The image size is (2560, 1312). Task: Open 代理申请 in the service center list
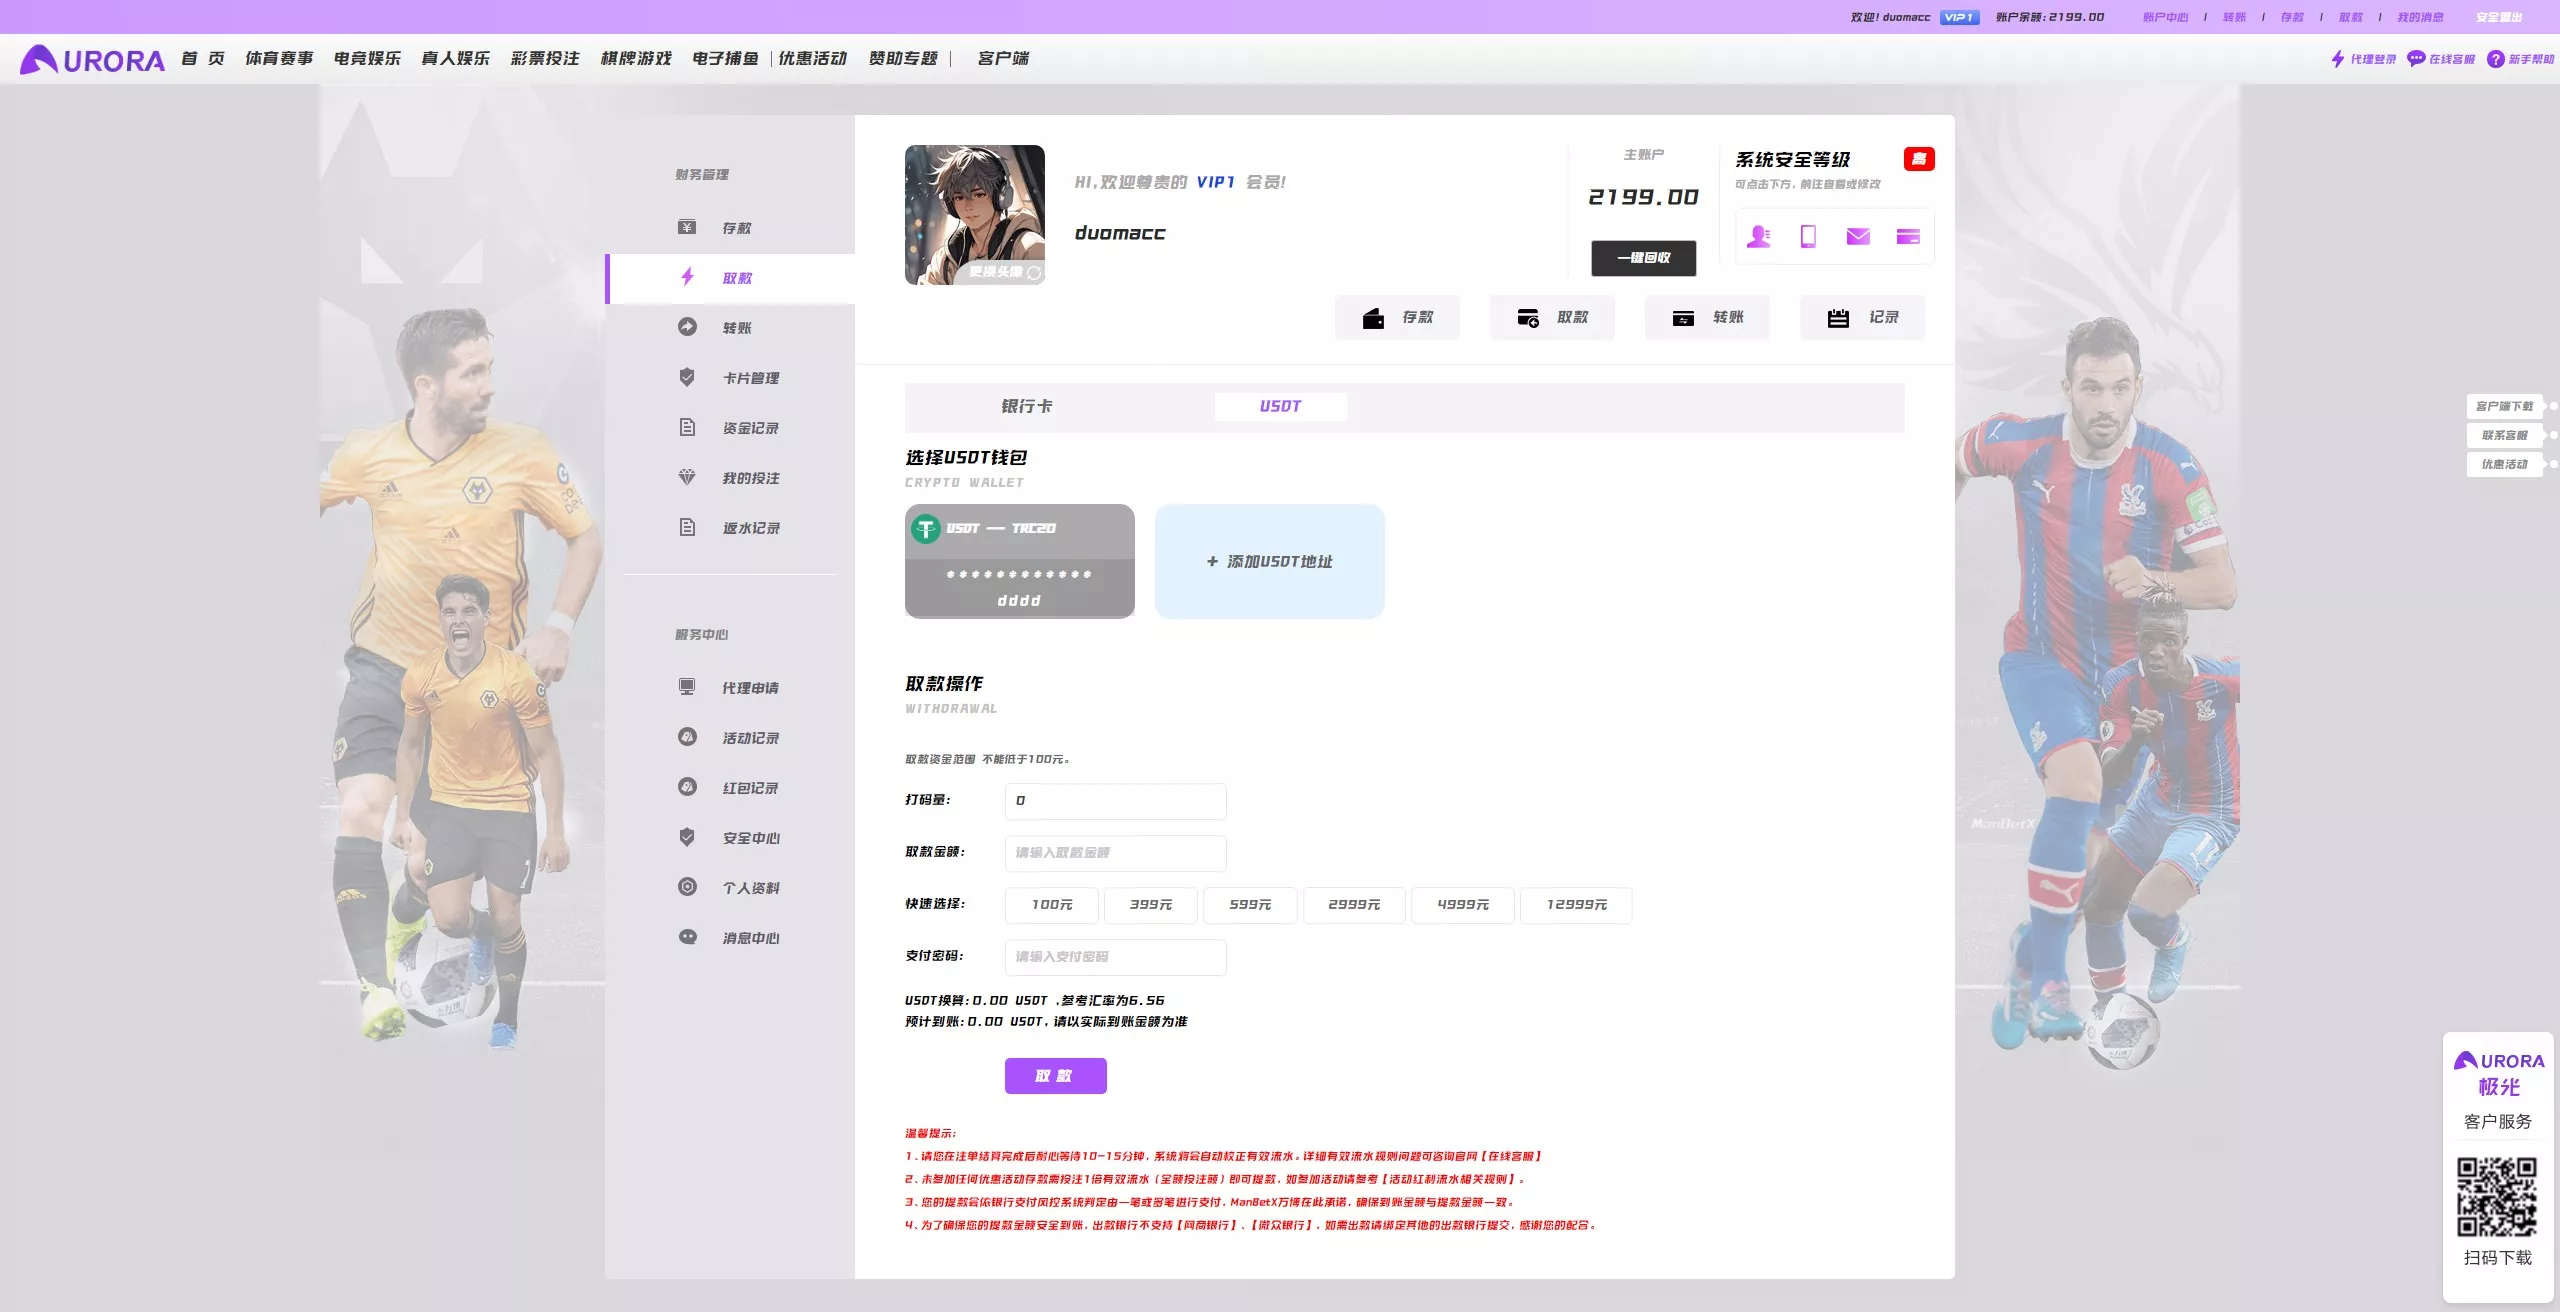(730, 688)
